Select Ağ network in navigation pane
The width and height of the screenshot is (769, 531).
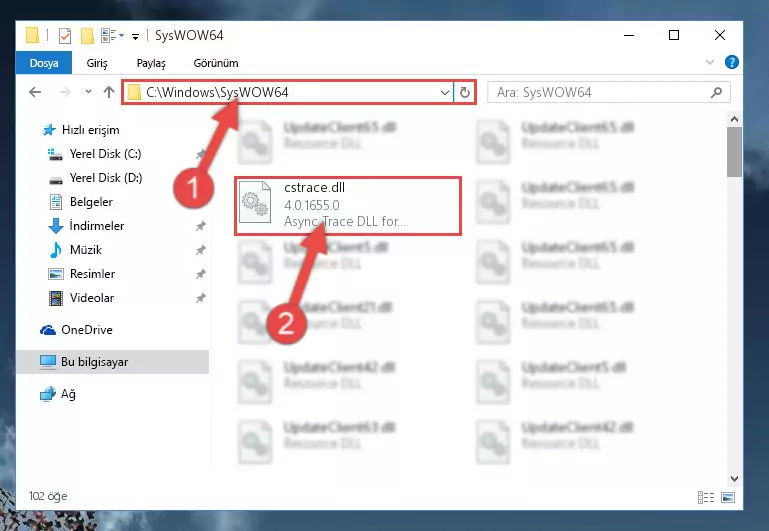68,394
